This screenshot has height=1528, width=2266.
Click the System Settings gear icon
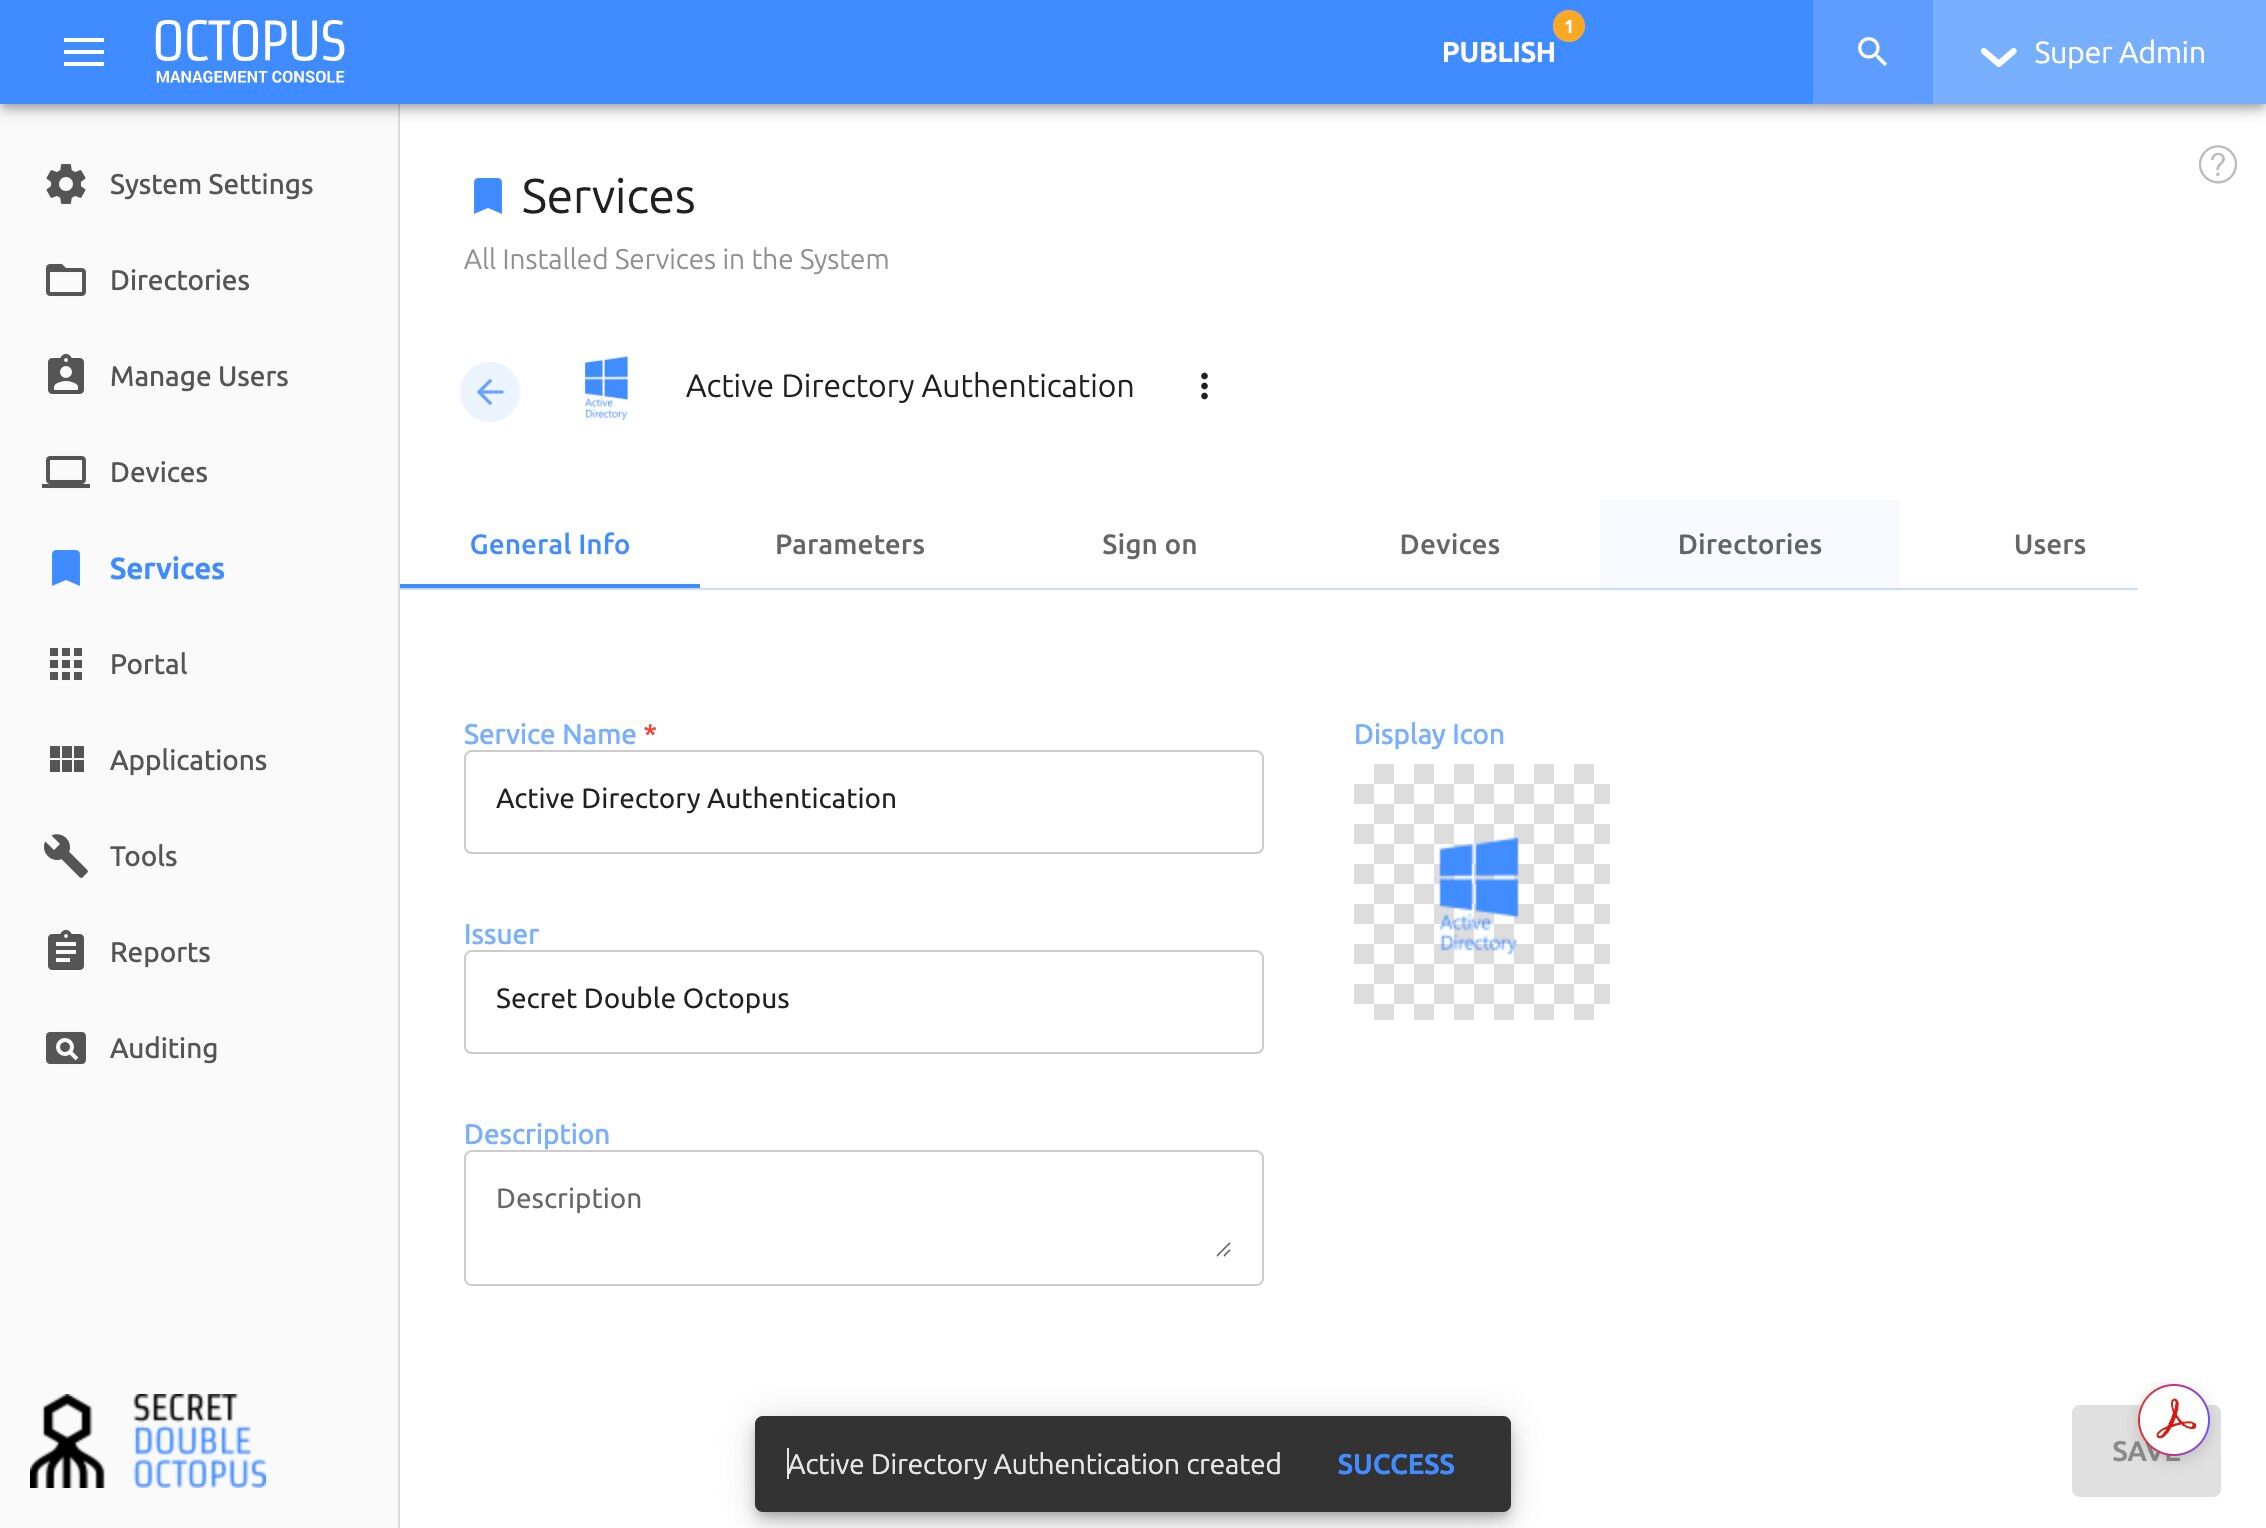coord(66,184)
